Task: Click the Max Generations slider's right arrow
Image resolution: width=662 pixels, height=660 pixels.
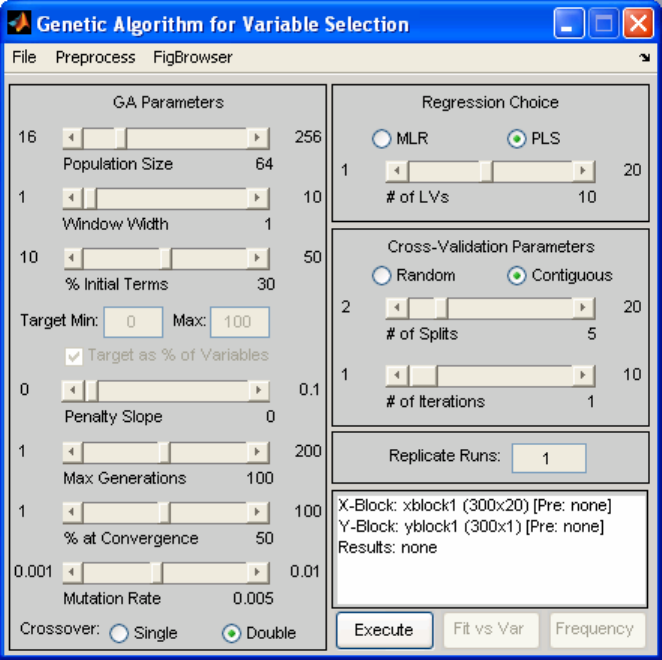Action: point(258,452)
